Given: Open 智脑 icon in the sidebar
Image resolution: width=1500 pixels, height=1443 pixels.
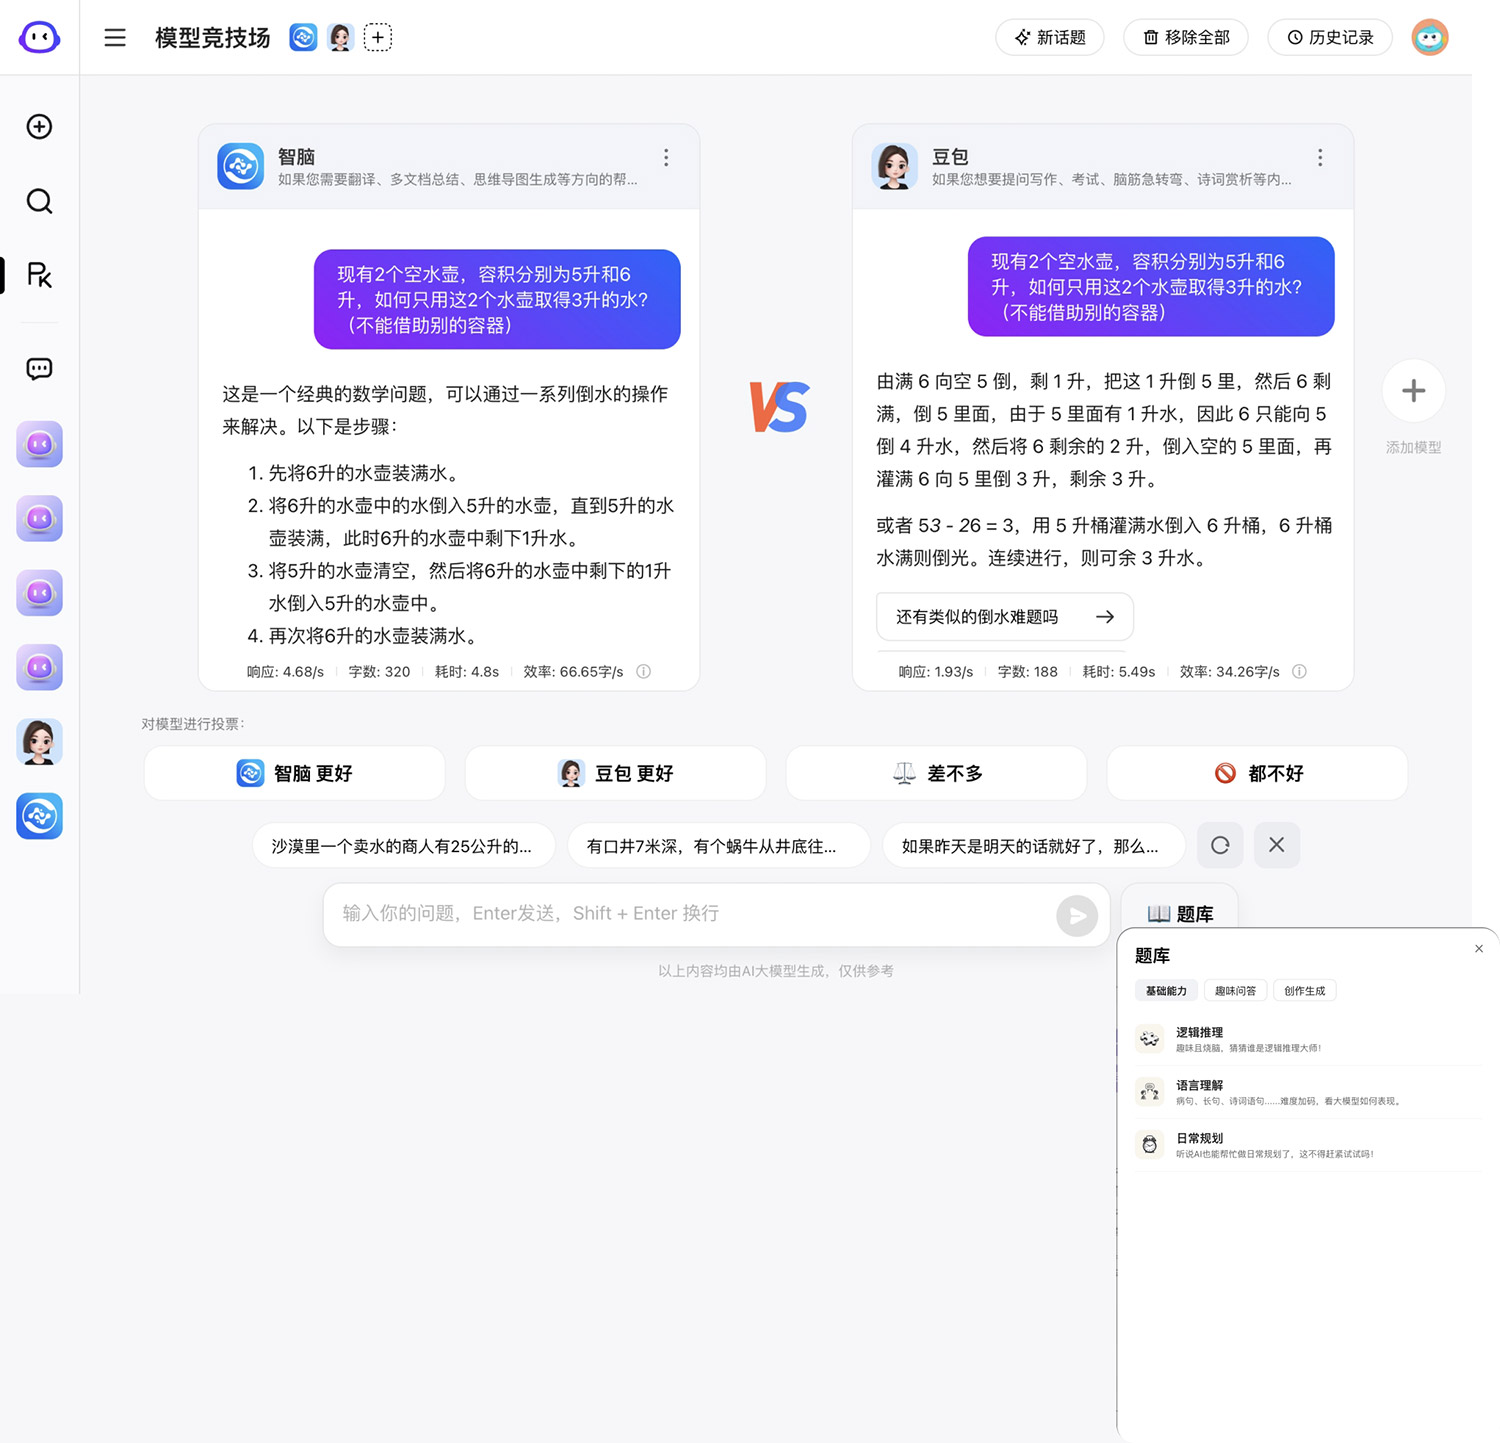Looking at the screenshot, I should point(39,816).
